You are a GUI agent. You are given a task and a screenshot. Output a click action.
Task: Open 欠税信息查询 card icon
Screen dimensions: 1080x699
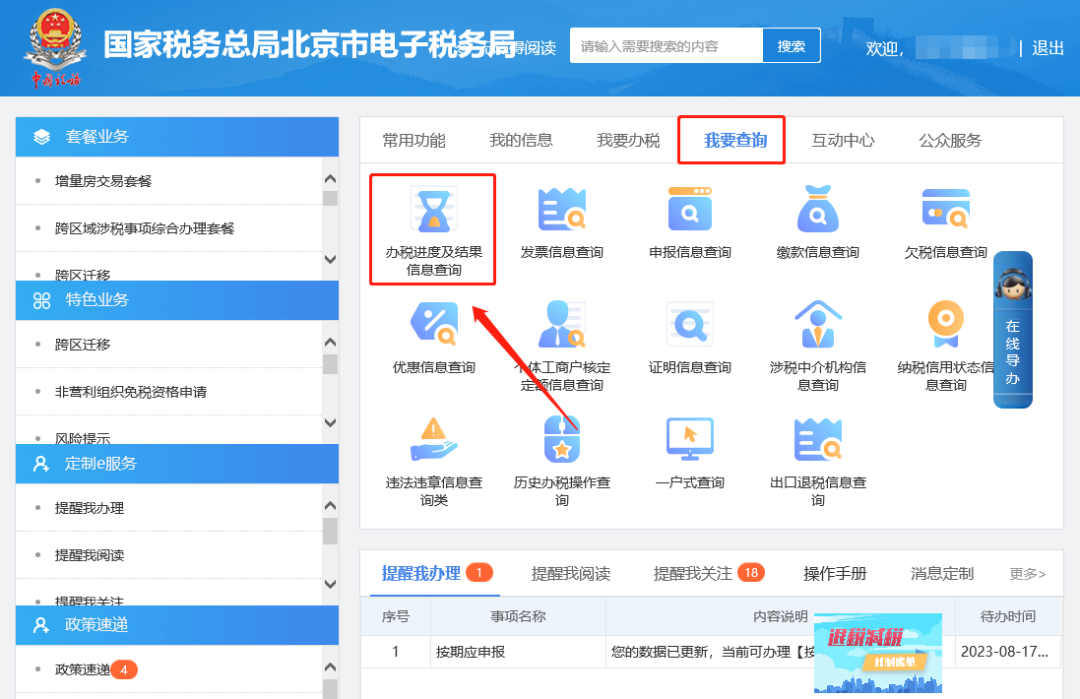pos(946,209)
